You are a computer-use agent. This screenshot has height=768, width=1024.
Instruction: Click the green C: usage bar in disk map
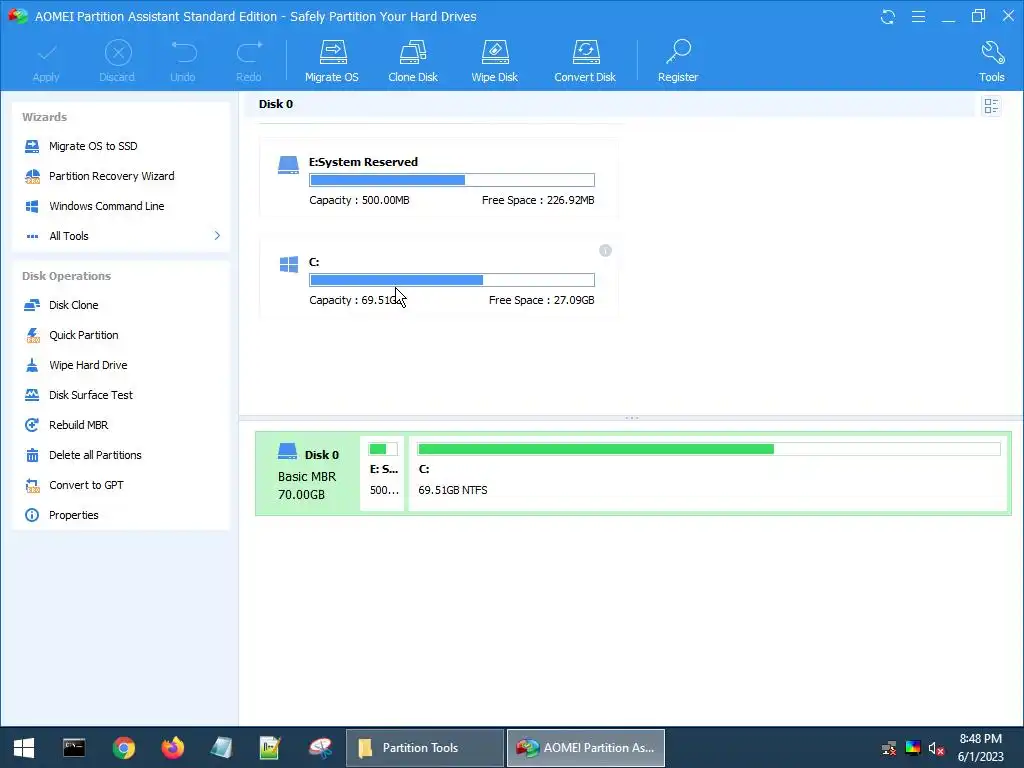(x=709, y=449)
